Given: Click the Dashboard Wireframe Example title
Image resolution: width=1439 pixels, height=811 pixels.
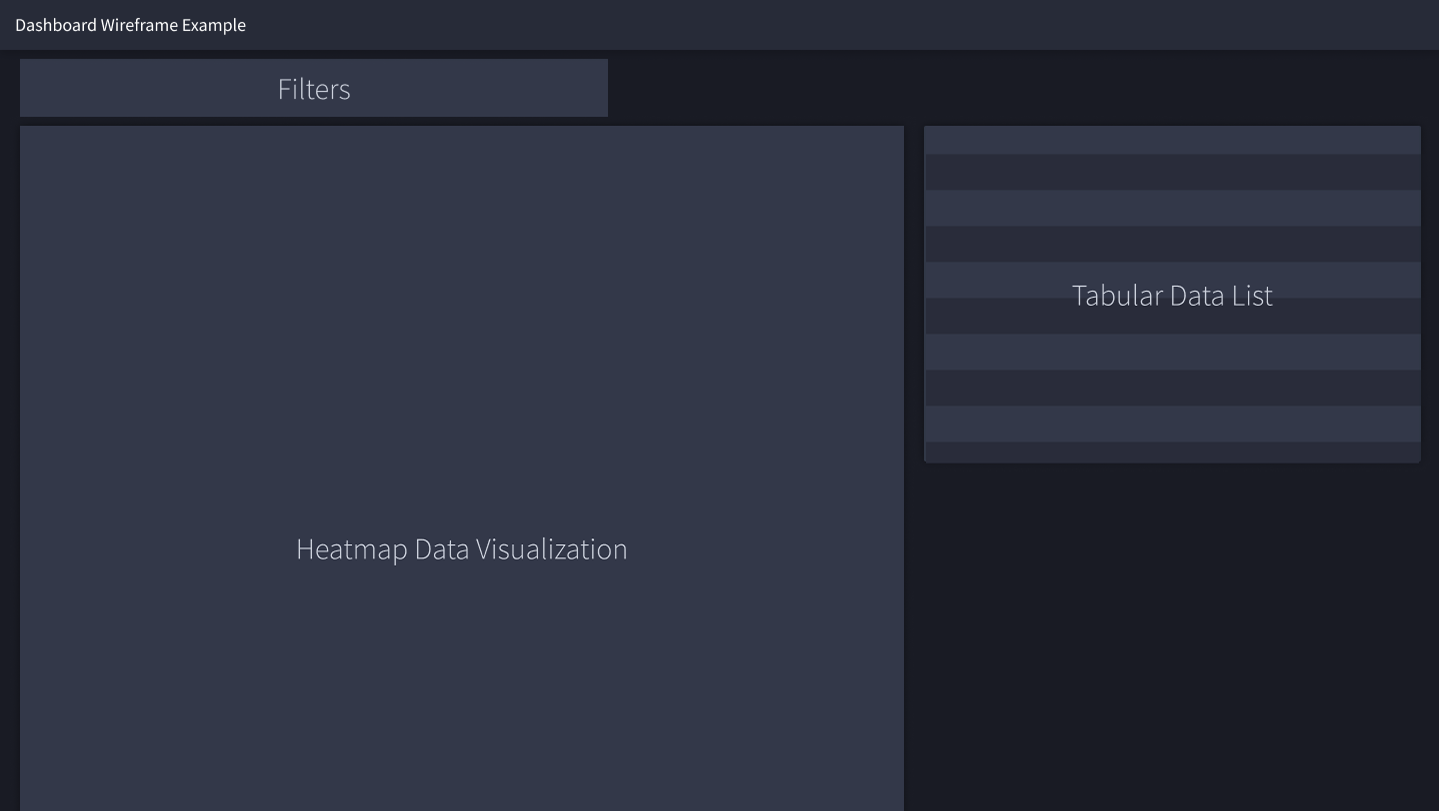Looking at the screenshot, I should 130,25.
